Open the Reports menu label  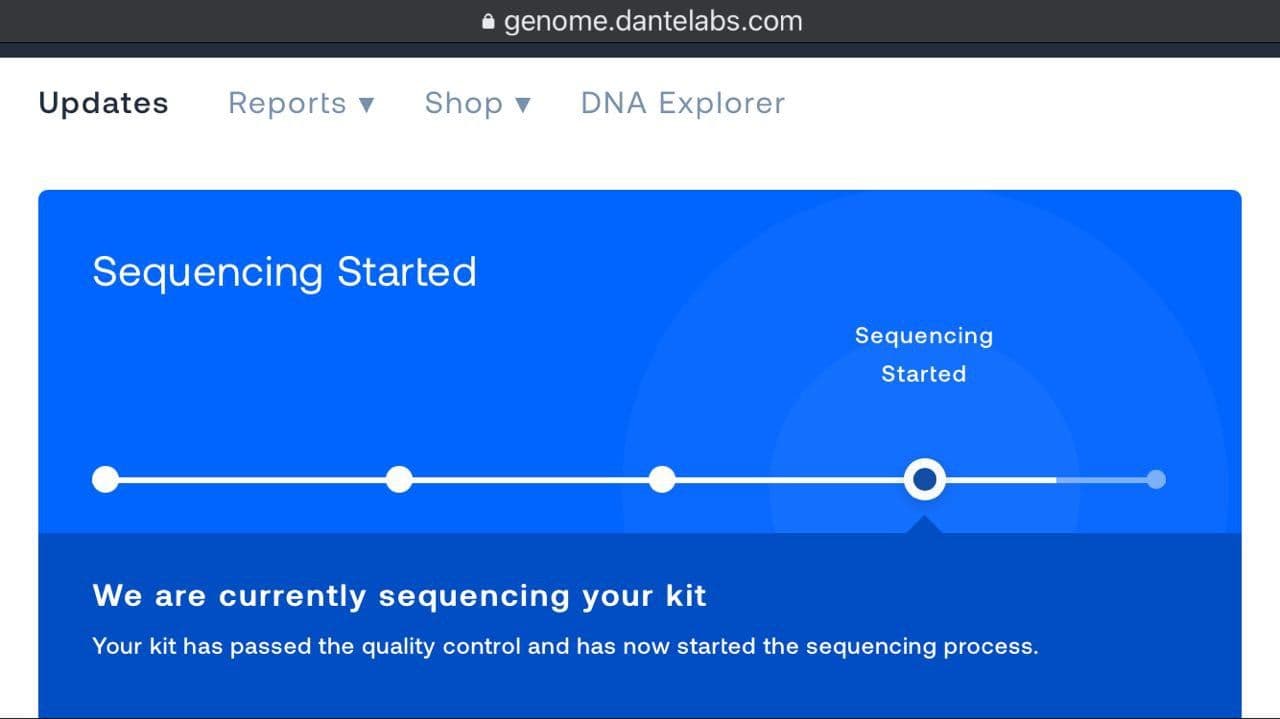[x=287, y=103]
